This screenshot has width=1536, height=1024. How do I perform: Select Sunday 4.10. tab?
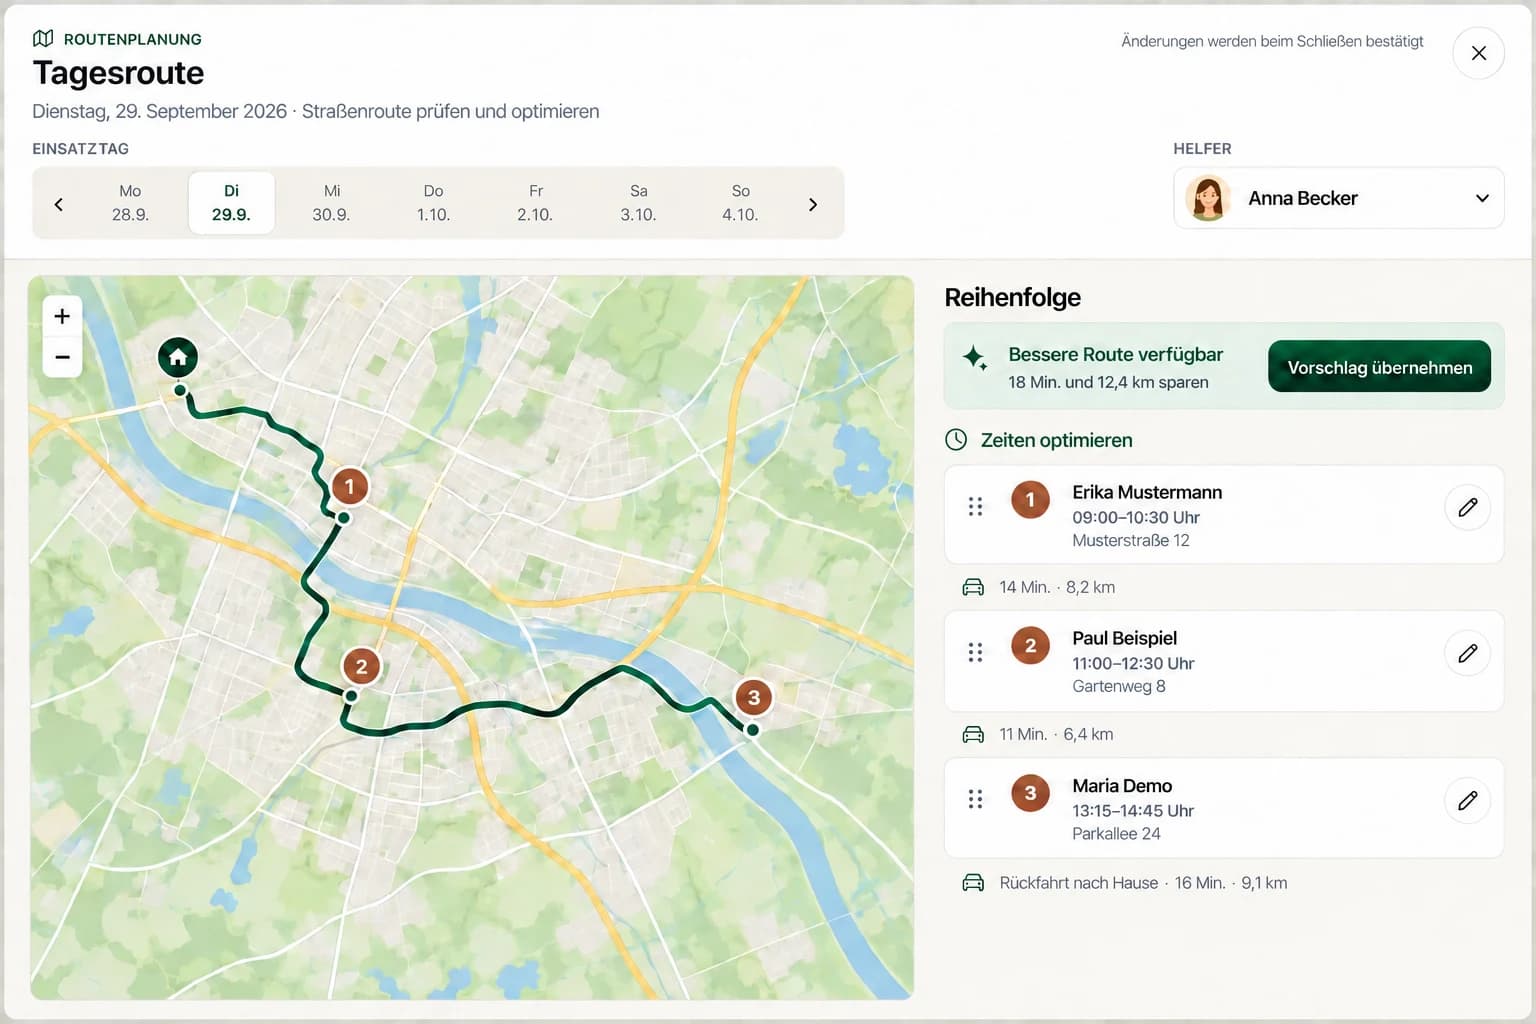point(740,203)
